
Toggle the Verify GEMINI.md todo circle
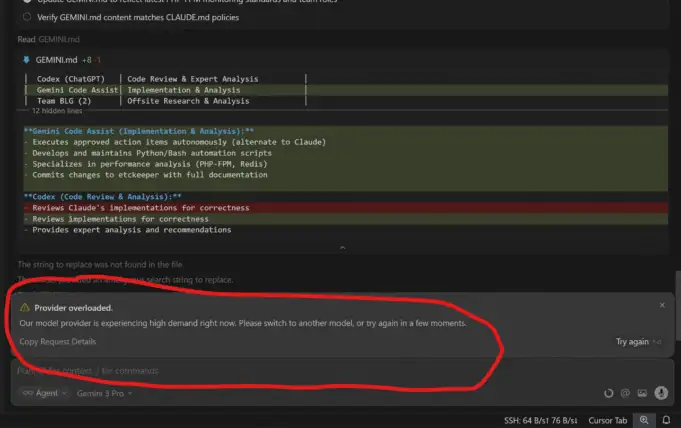click(27, 17)
